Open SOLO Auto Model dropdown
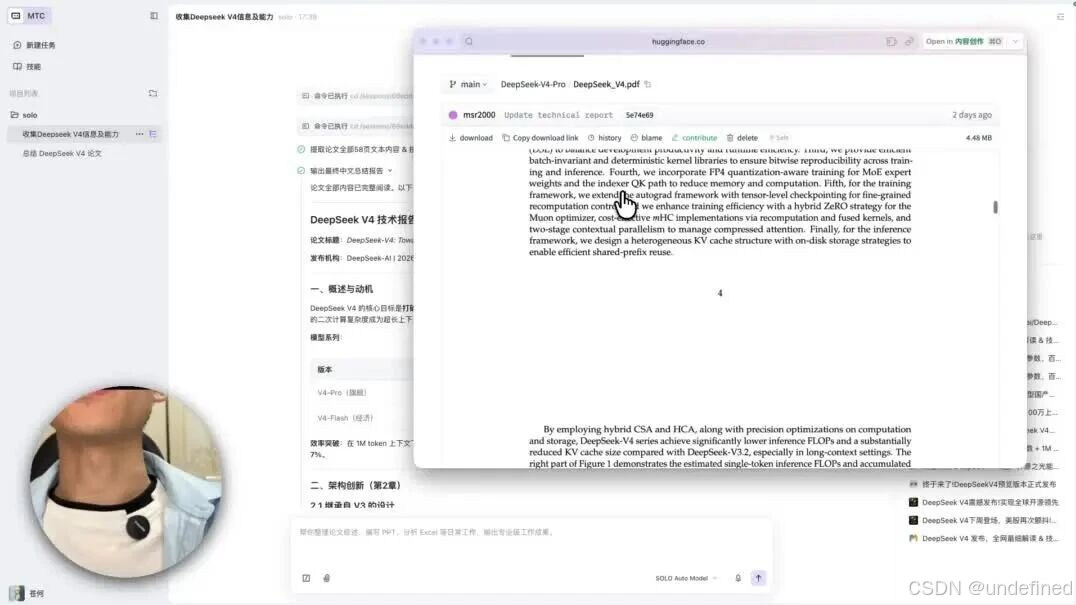Screen dimensions: 1076x605 coord(686,578)
